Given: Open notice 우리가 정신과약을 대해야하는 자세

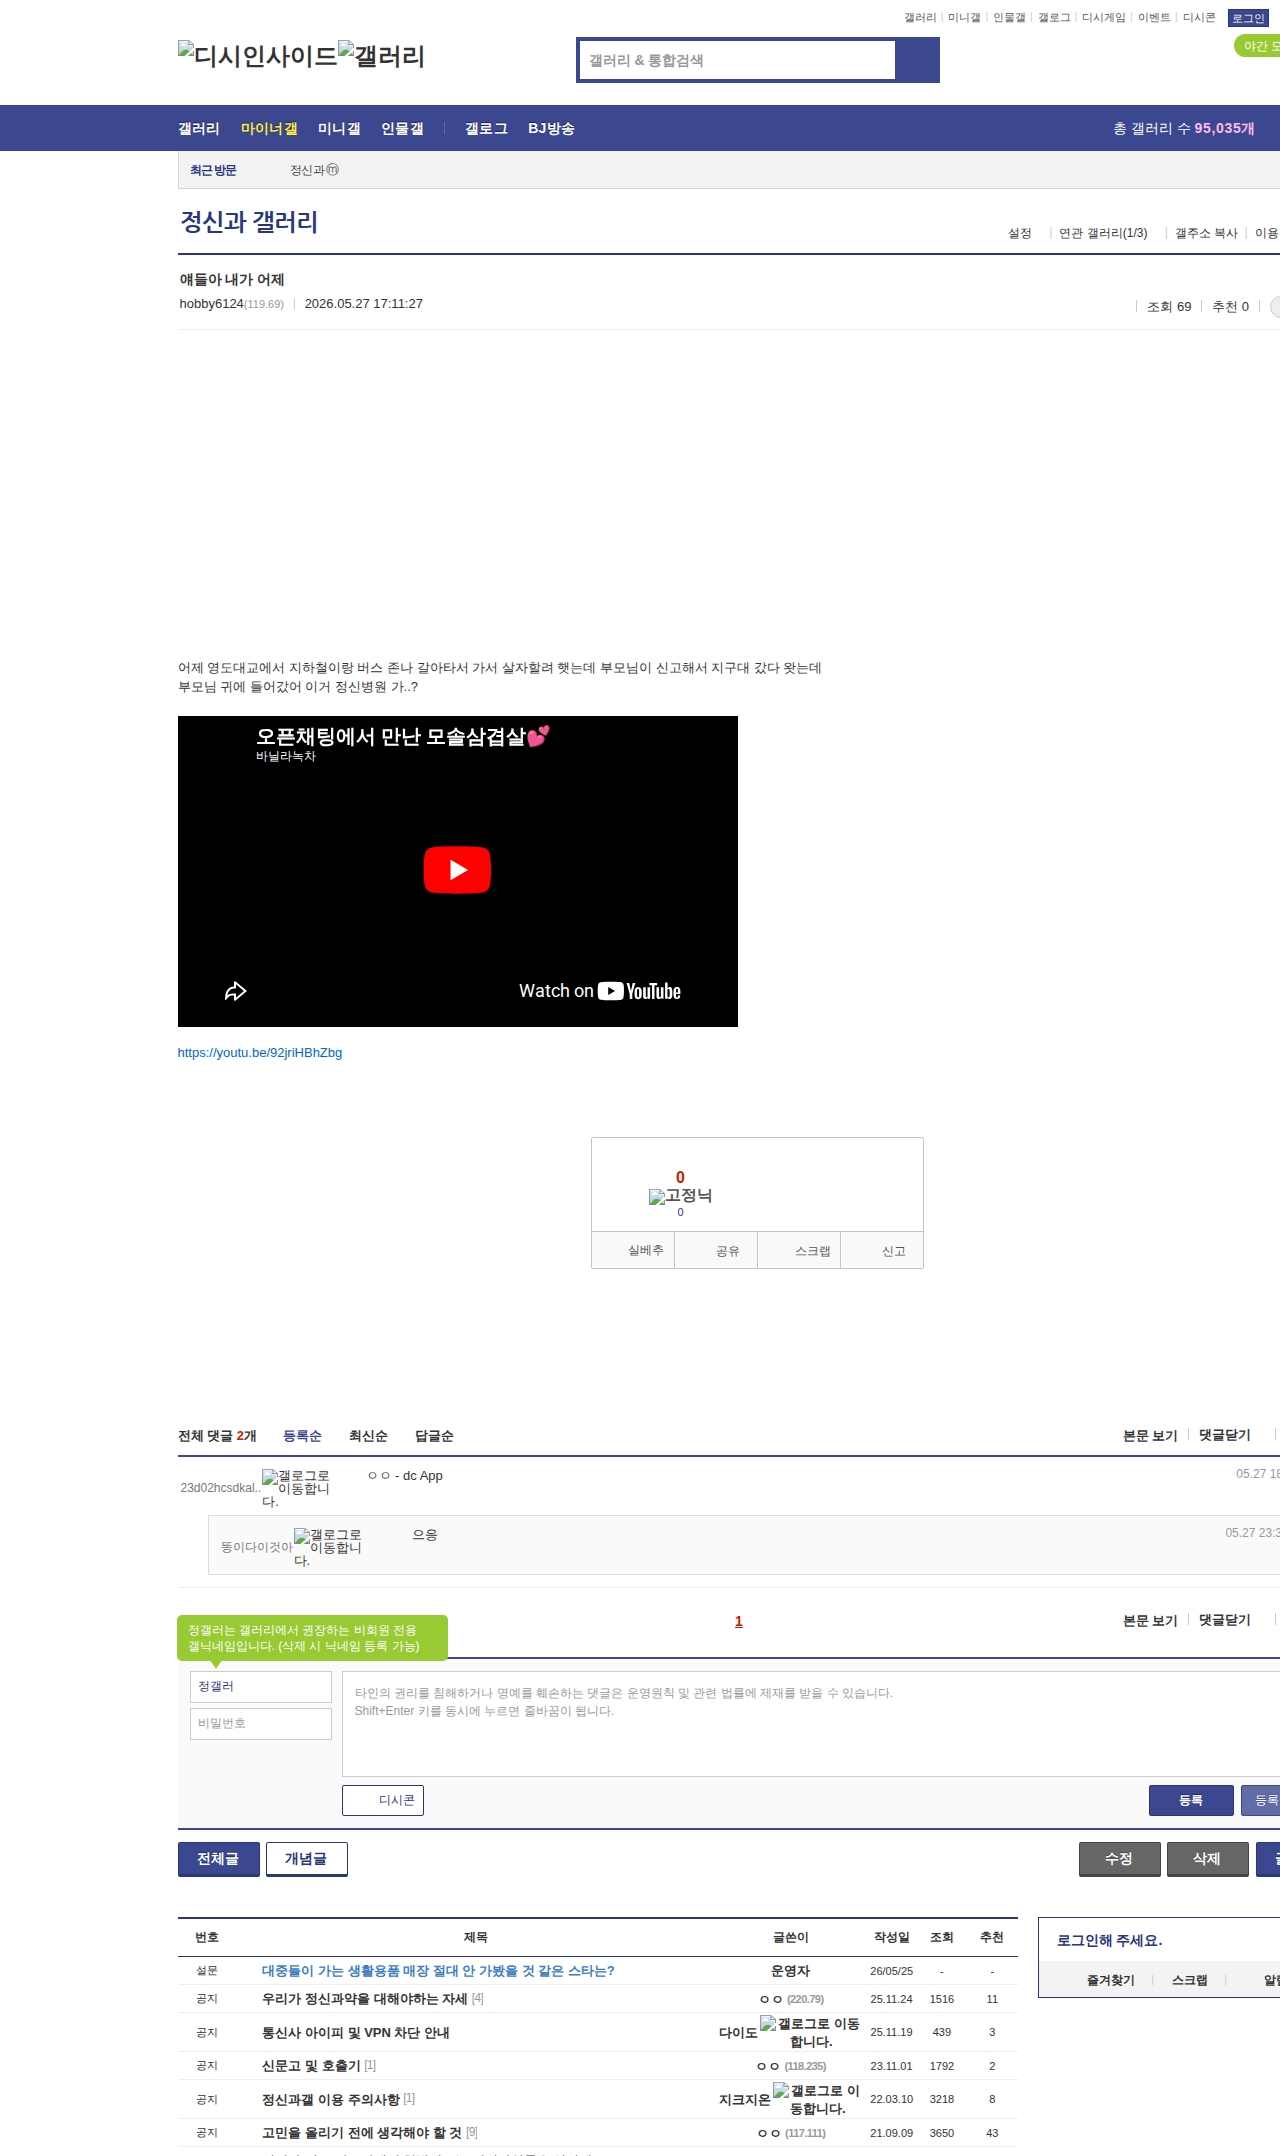Looking at the screenshot, I should tap(364, 1999).
